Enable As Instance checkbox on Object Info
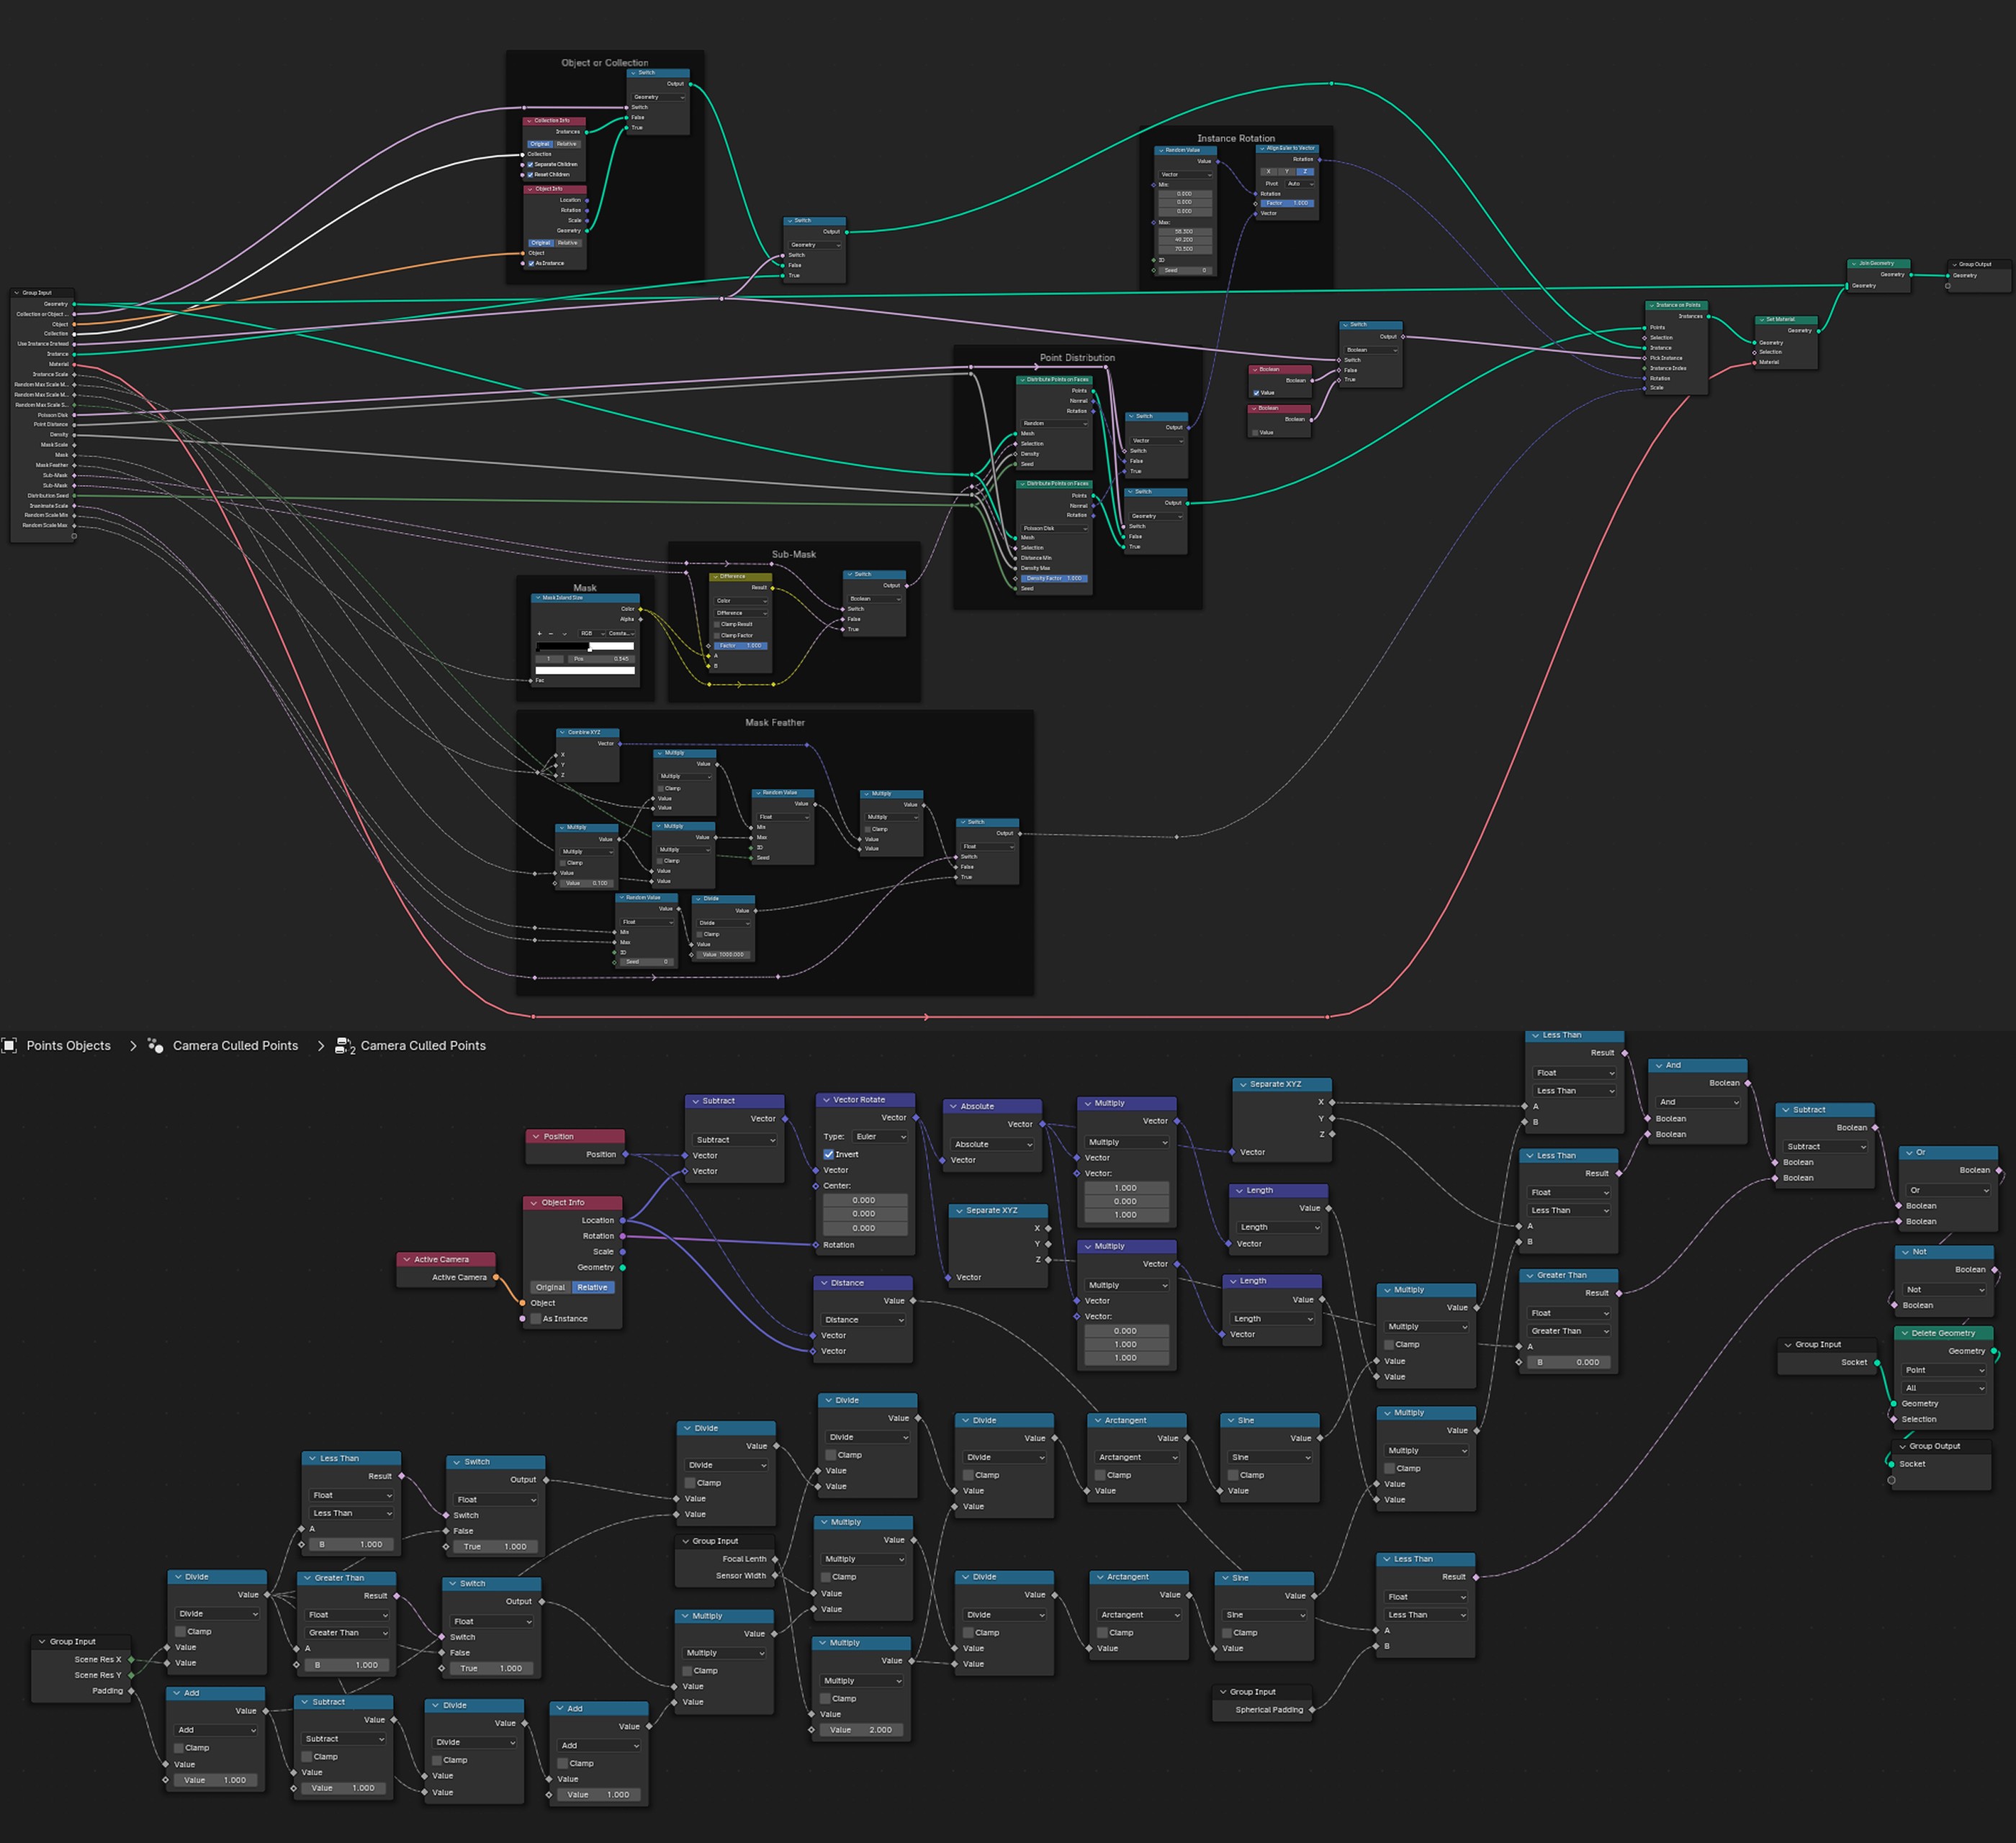The width and height of the screenshot is (2016, 1843). coord(536,1318)
